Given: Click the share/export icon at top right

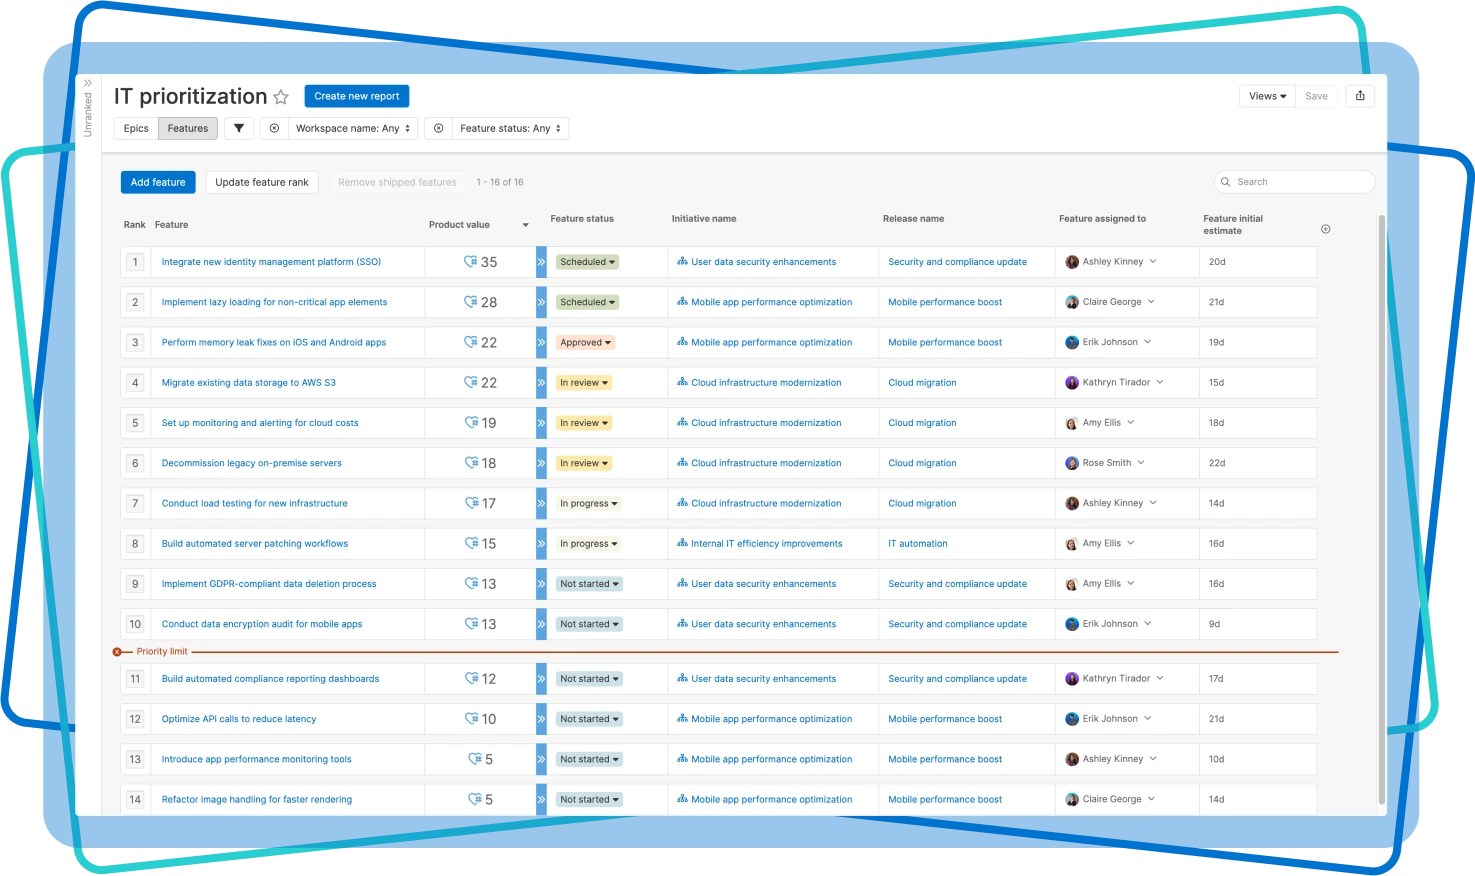Looking at the screenshot, I should 1360,96.
